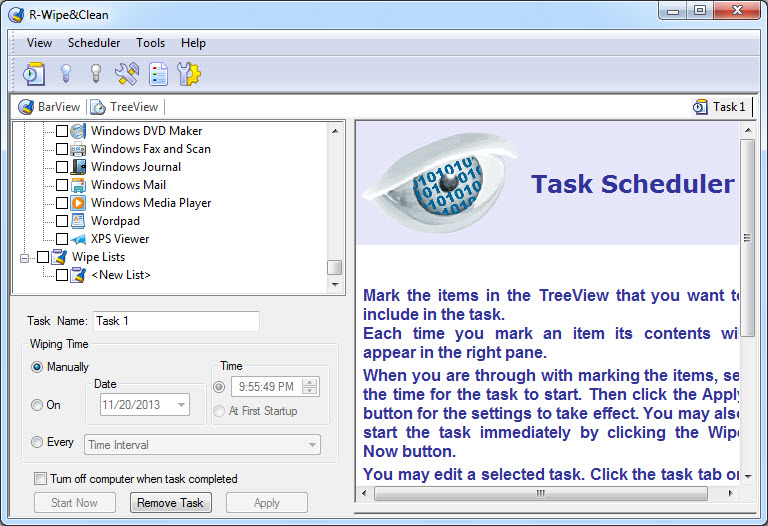Check the Windows Journal checkbox
This screenshot has width=768, height=526.
[62, 167]
